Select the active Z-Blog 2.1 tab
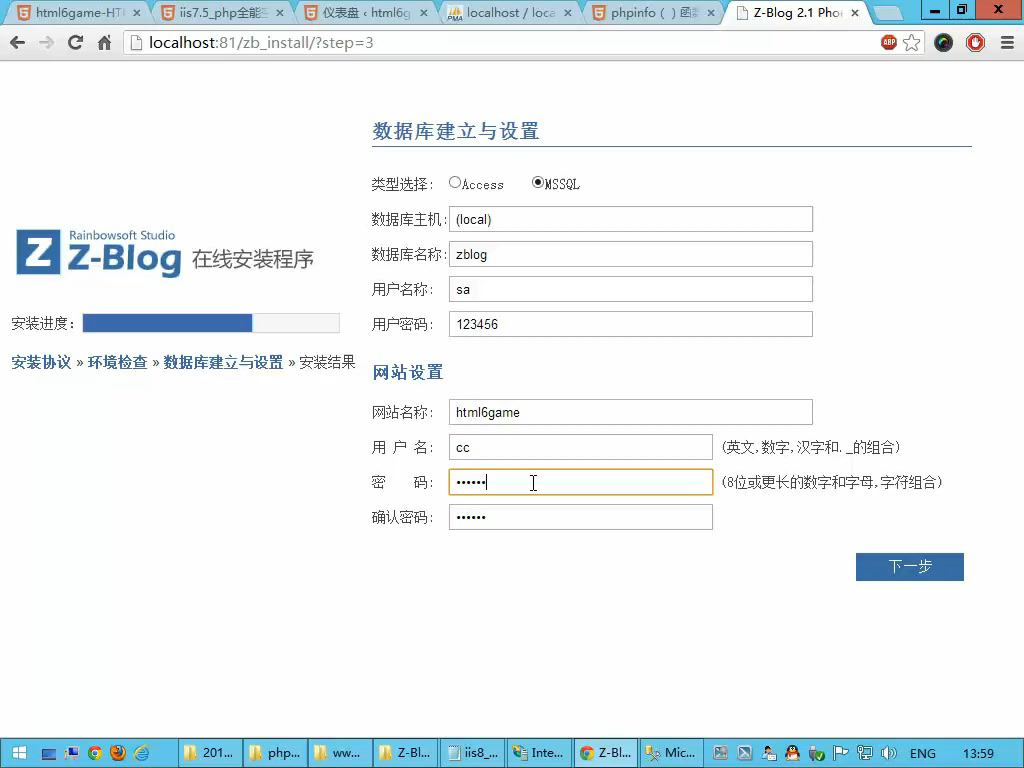This screenshot has width=1024, height=768. coord(798,12)
